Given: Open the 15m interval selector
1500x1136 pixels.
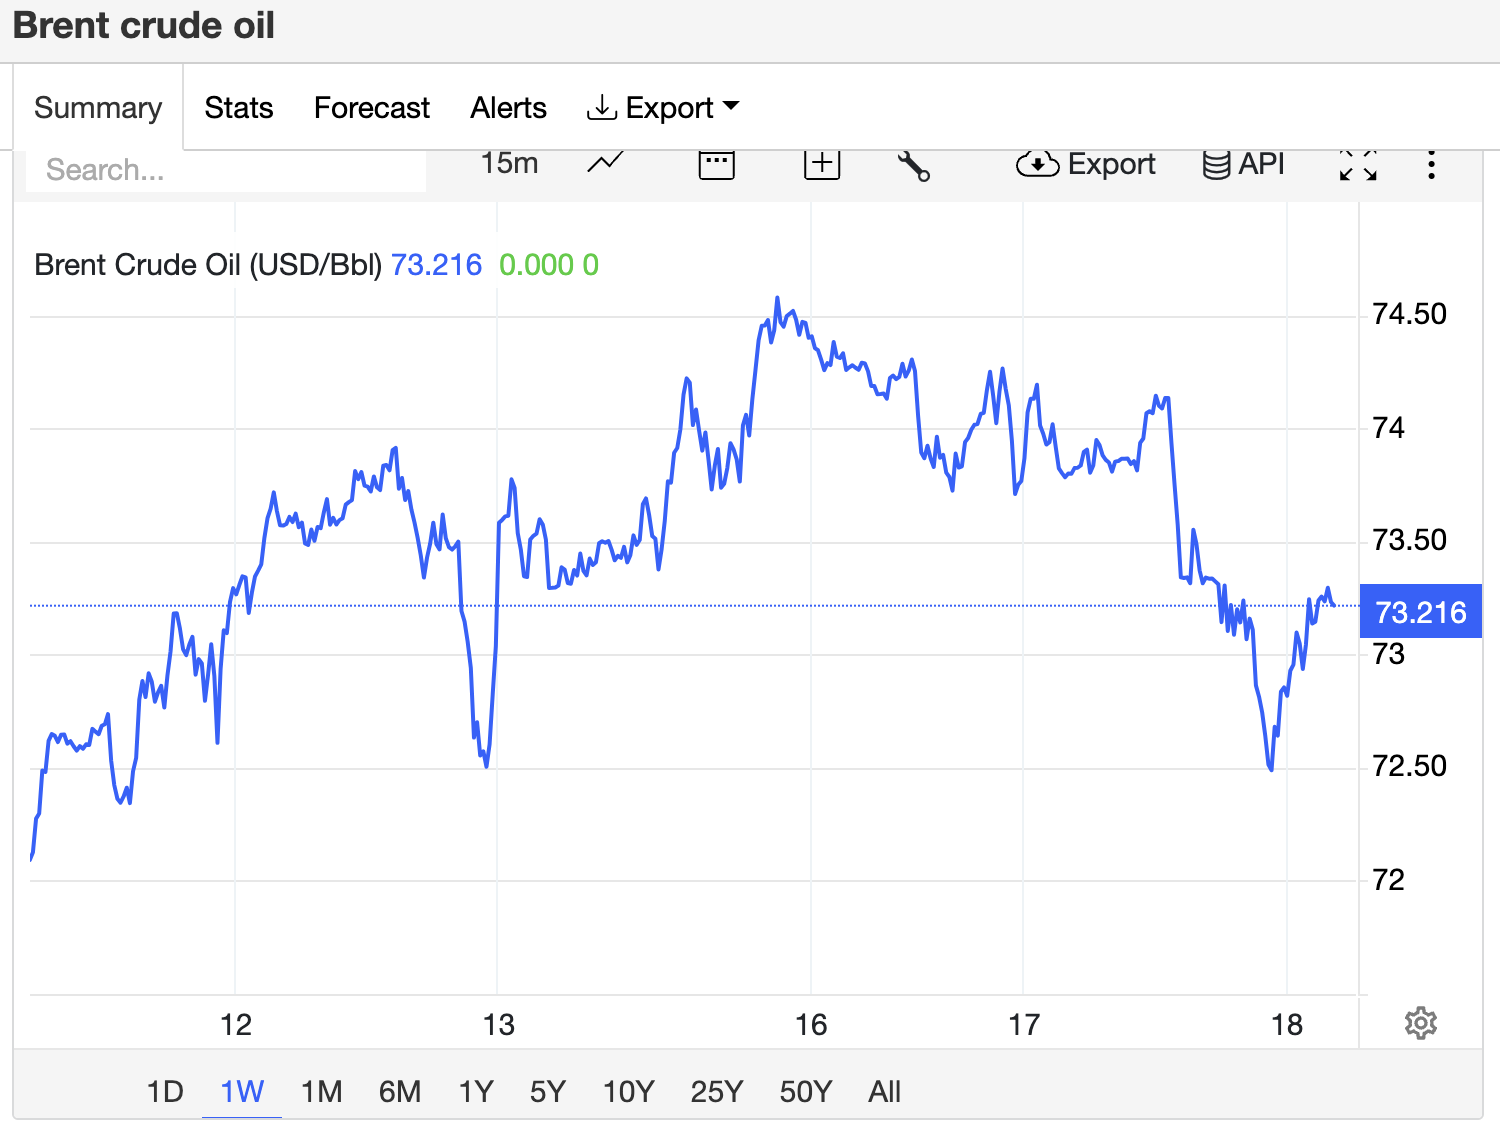Looking at the screenshot, I should [x=509, y=163].
